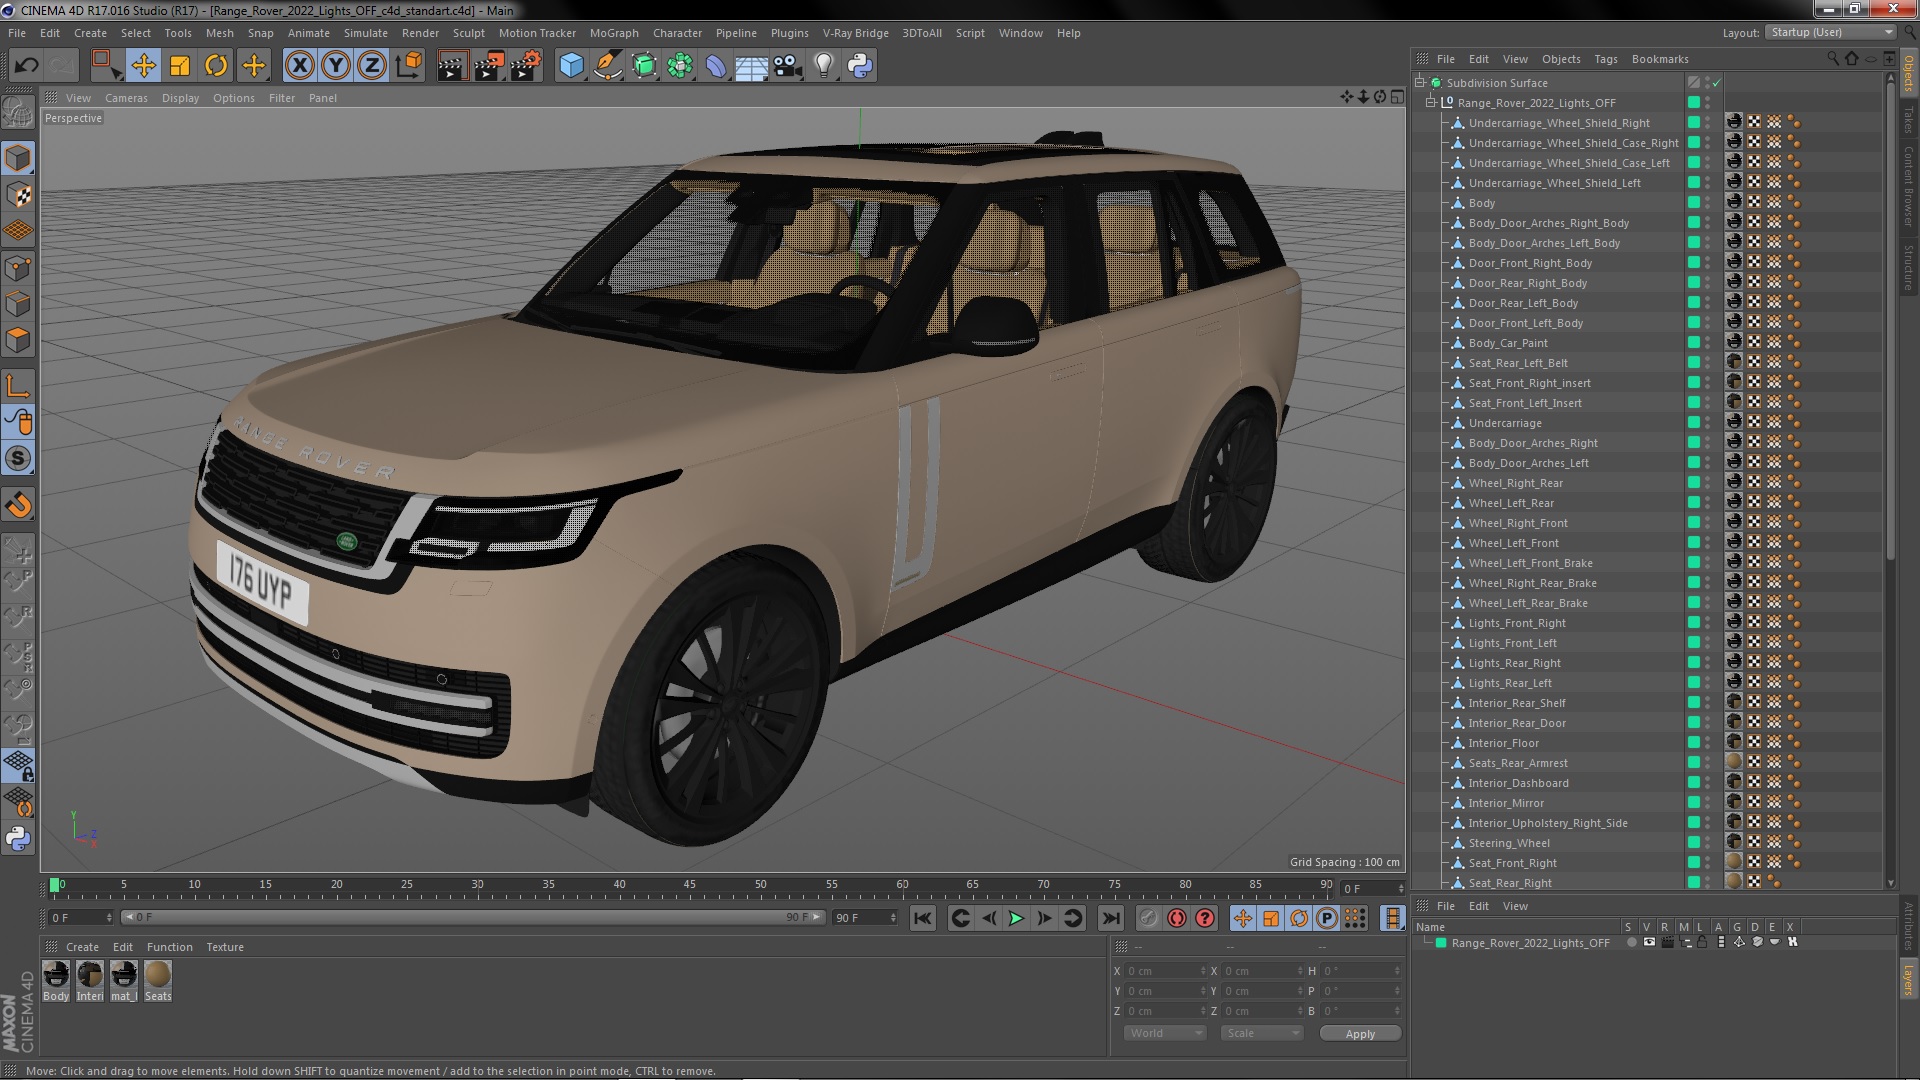The height and width of the screenshot is (1080, 1920).
Task: Switch to the Layers side tab
Action: click(1908, 980)
